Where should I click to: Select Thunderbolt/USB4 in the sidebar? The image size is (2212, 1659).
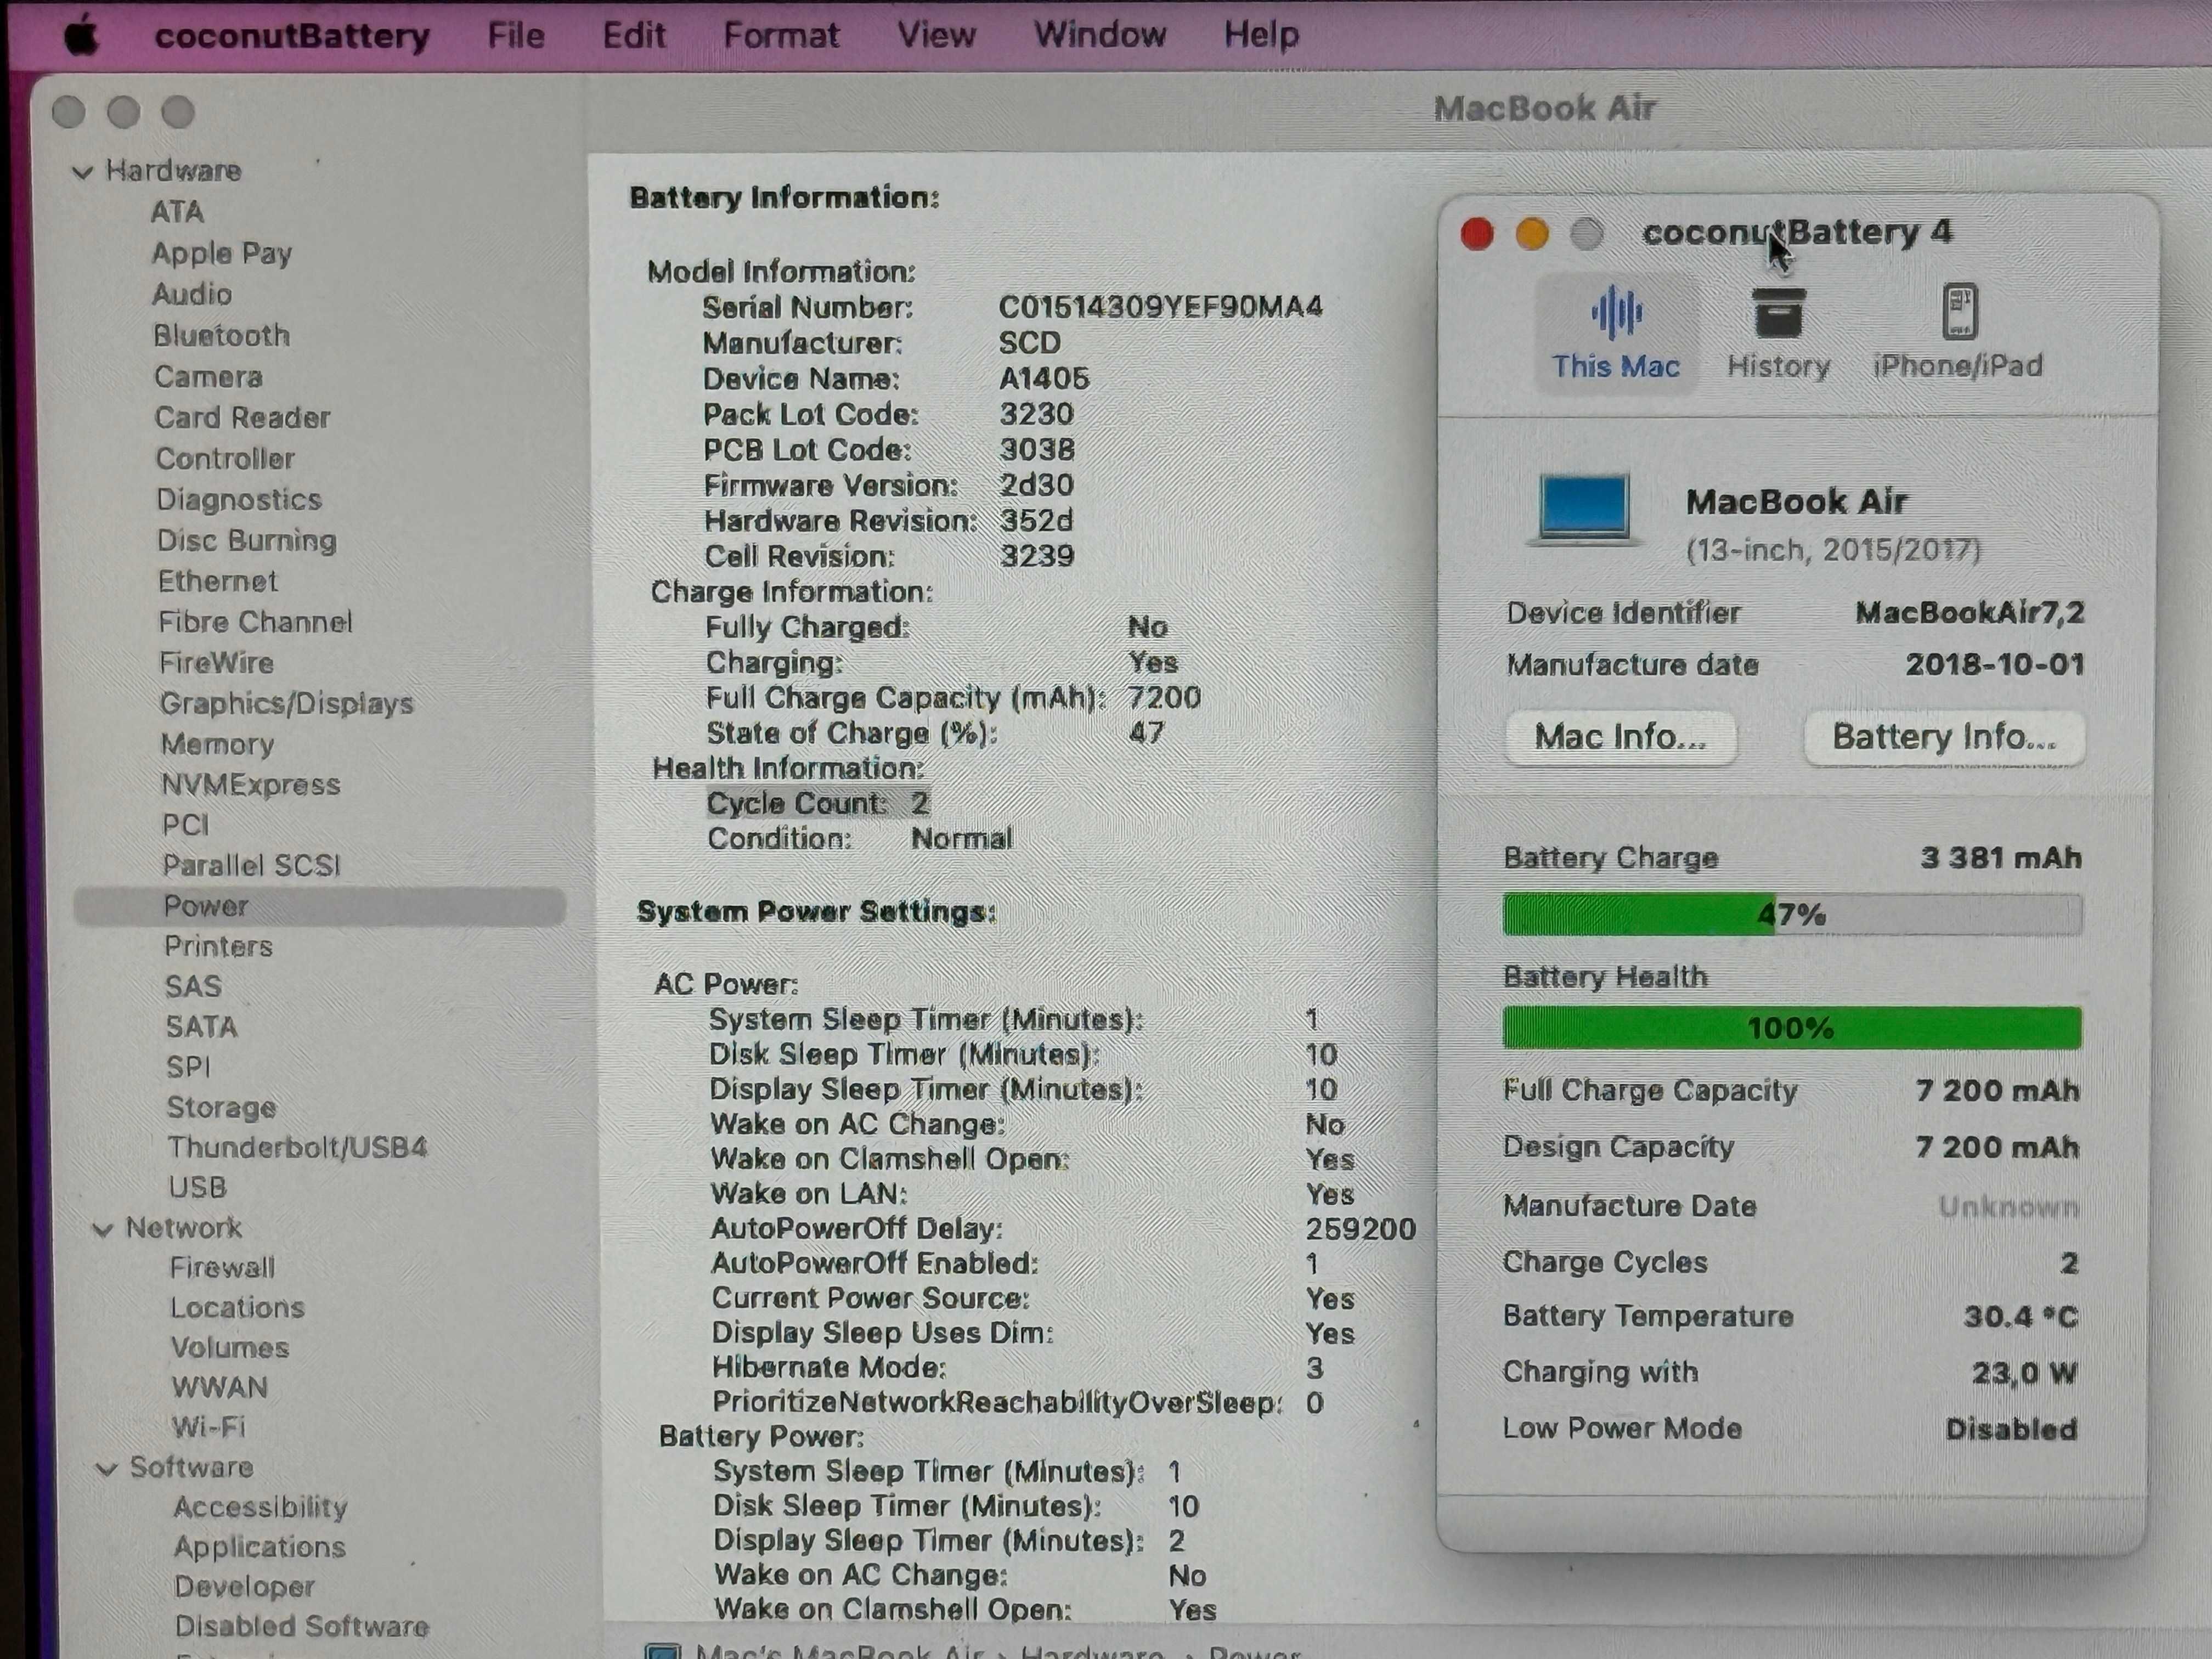(297, 1147)
